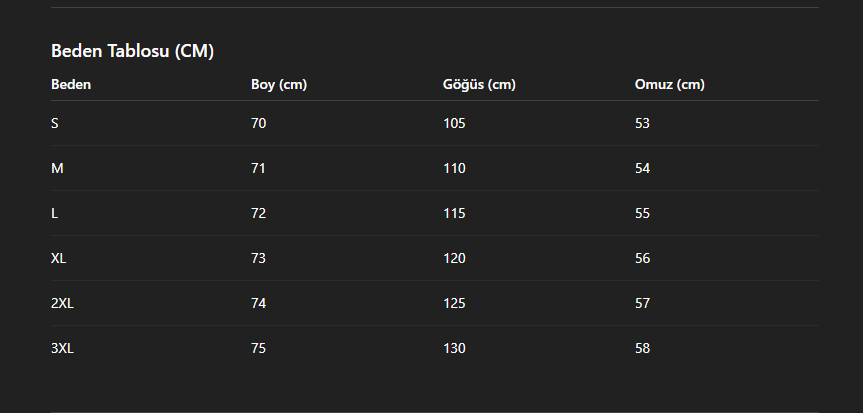Click the L size row label
The height and width of the screenshot is (413, 863).
(x=54, y=214)
